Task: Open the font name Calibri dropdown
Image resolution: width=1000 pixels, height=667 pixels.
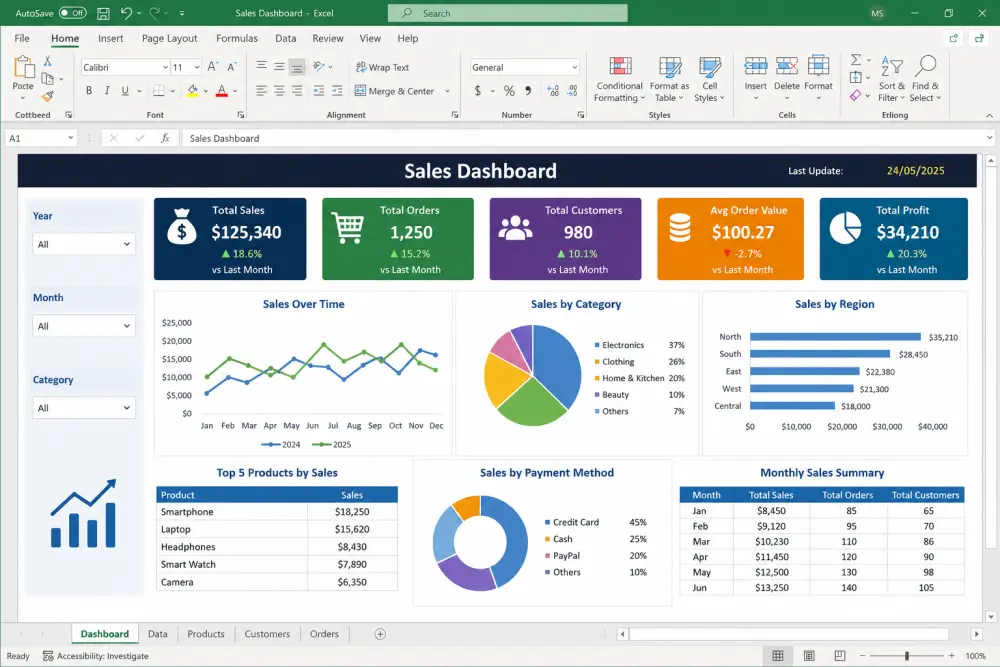Action: tap(165, 67)
